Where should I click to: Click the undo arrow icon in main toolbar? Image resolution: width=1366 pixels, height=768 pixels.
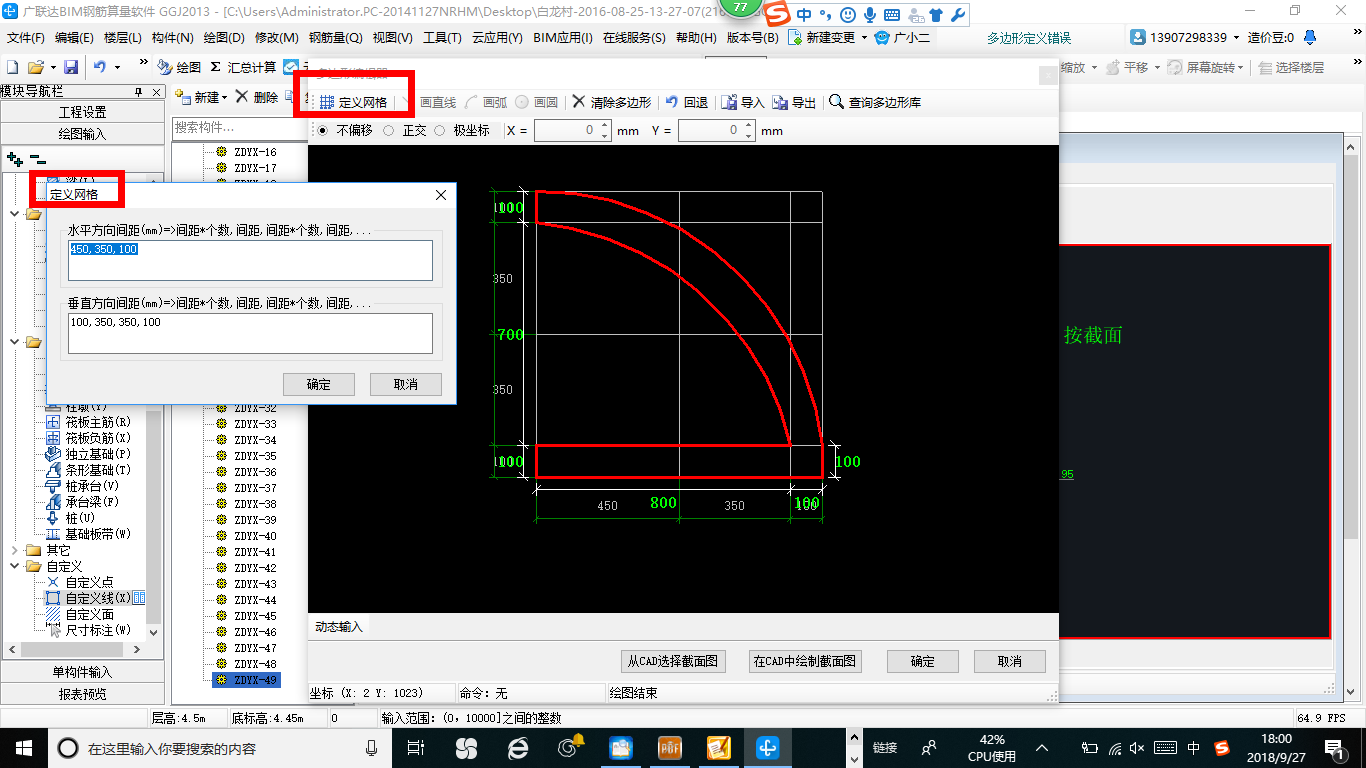[100, 67]
